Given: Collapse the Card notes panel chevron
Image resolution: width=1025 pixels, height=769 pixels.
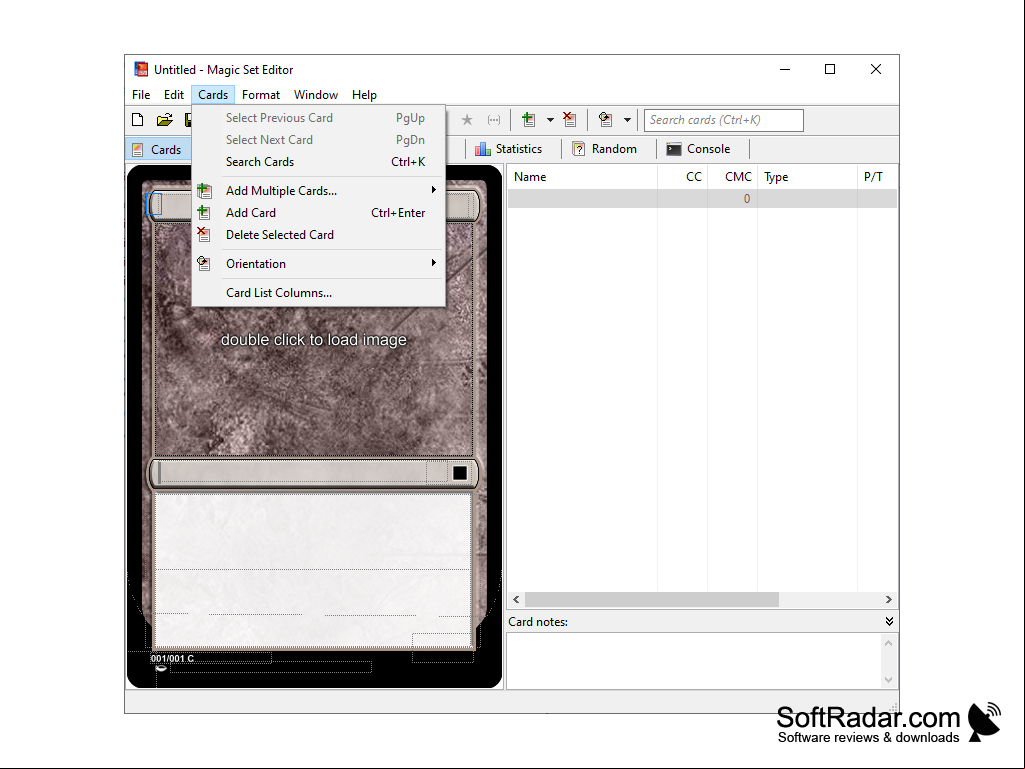Looking at the screenshot, I should point(889,621).
